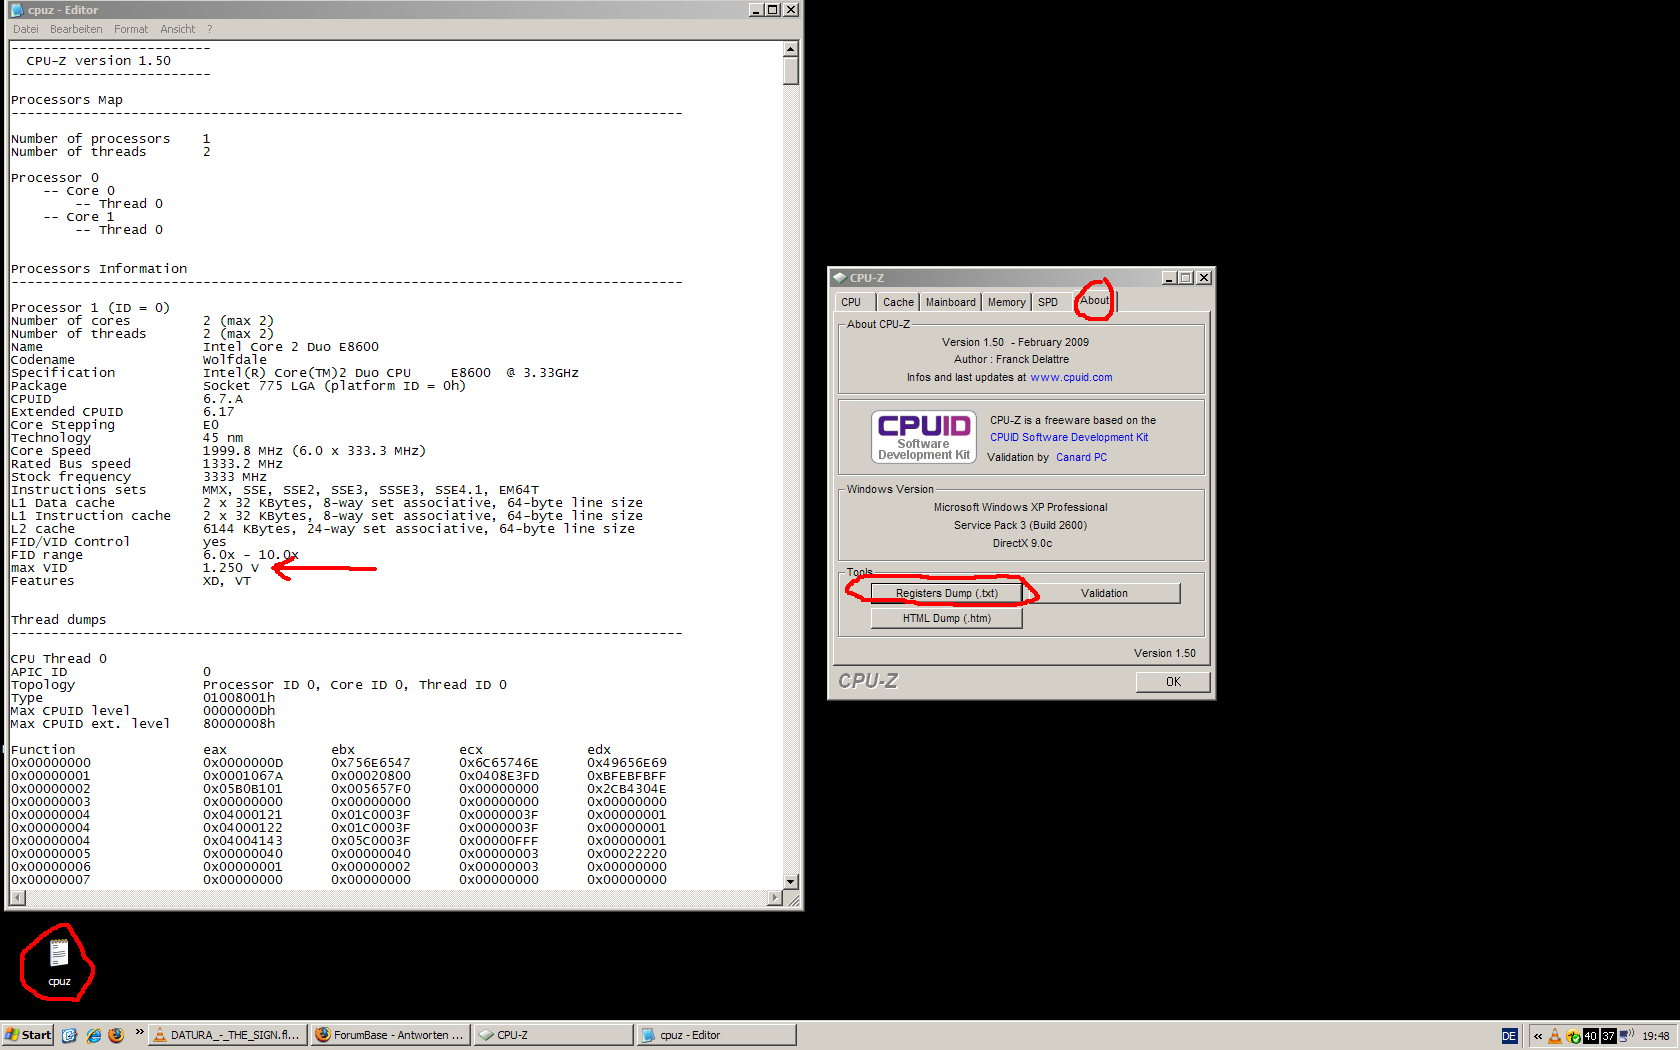Click the 'Processors Map' heading in Editor
Screen dimensions: 1680x1050
coord(67,100)
